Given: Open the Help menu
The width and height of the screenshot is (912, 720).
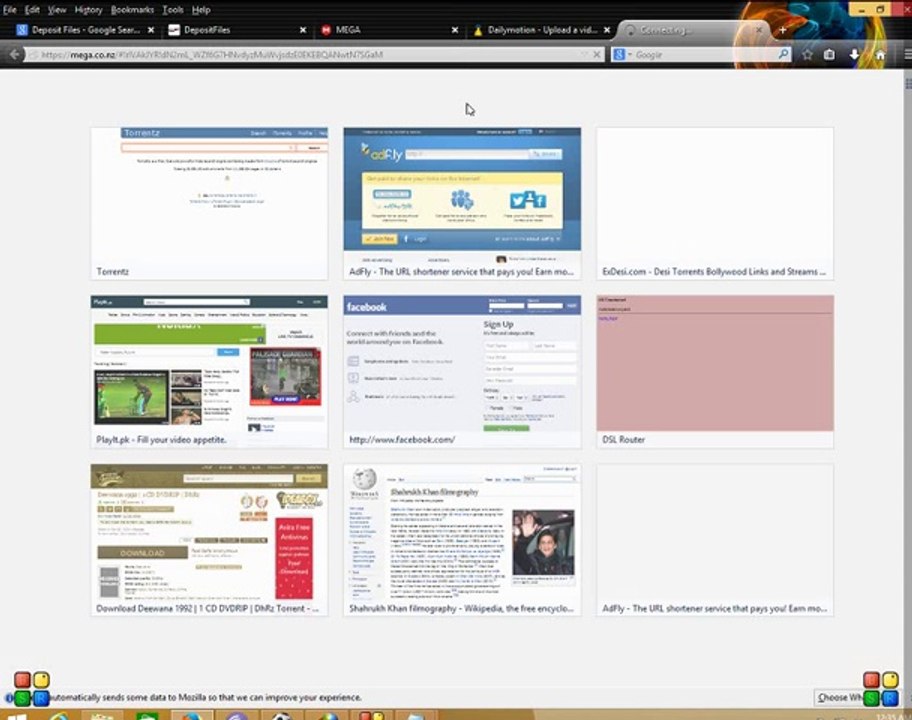Looking at the screenshot, I should click(201, 9).
